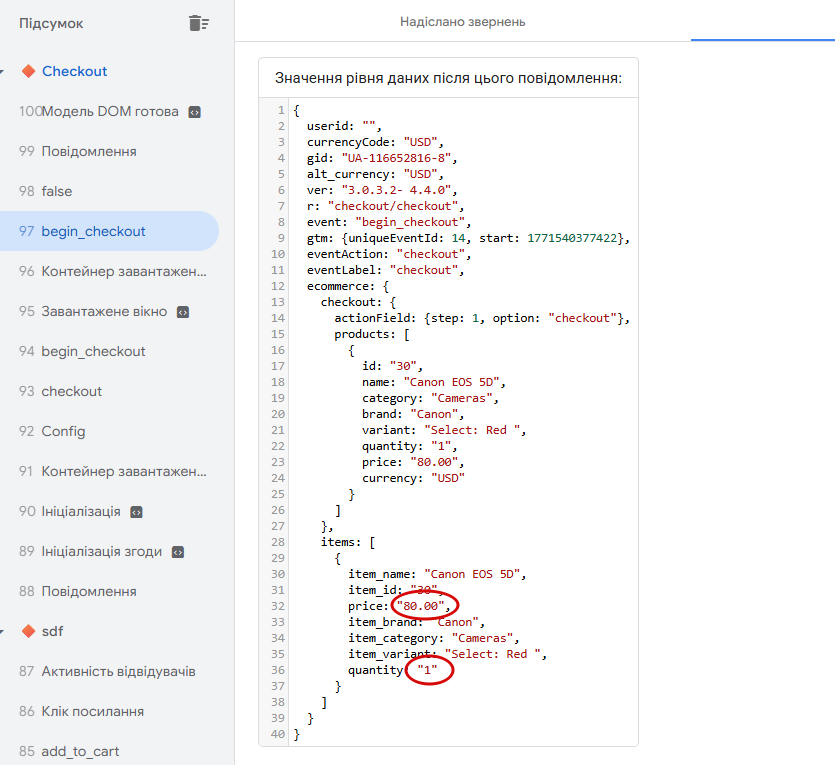Image resolution: width=835 pixels, height=765 pixels.
Task: Click code icon next to Ініціалізація згоди
Action: click(177, 552)
